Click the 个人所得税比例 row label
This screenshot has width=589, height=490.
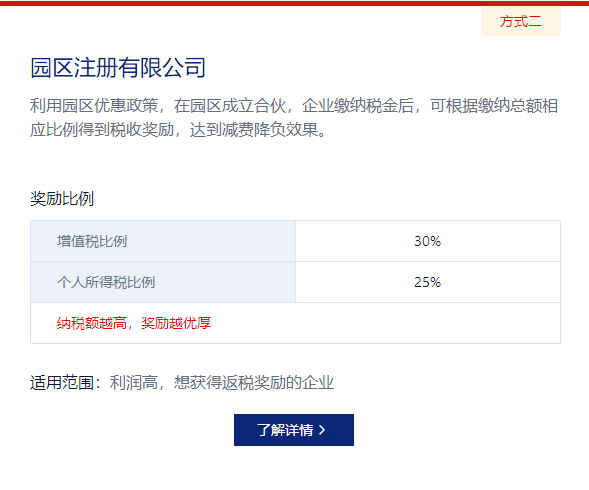pyautogui.click(x=106, y=282)
